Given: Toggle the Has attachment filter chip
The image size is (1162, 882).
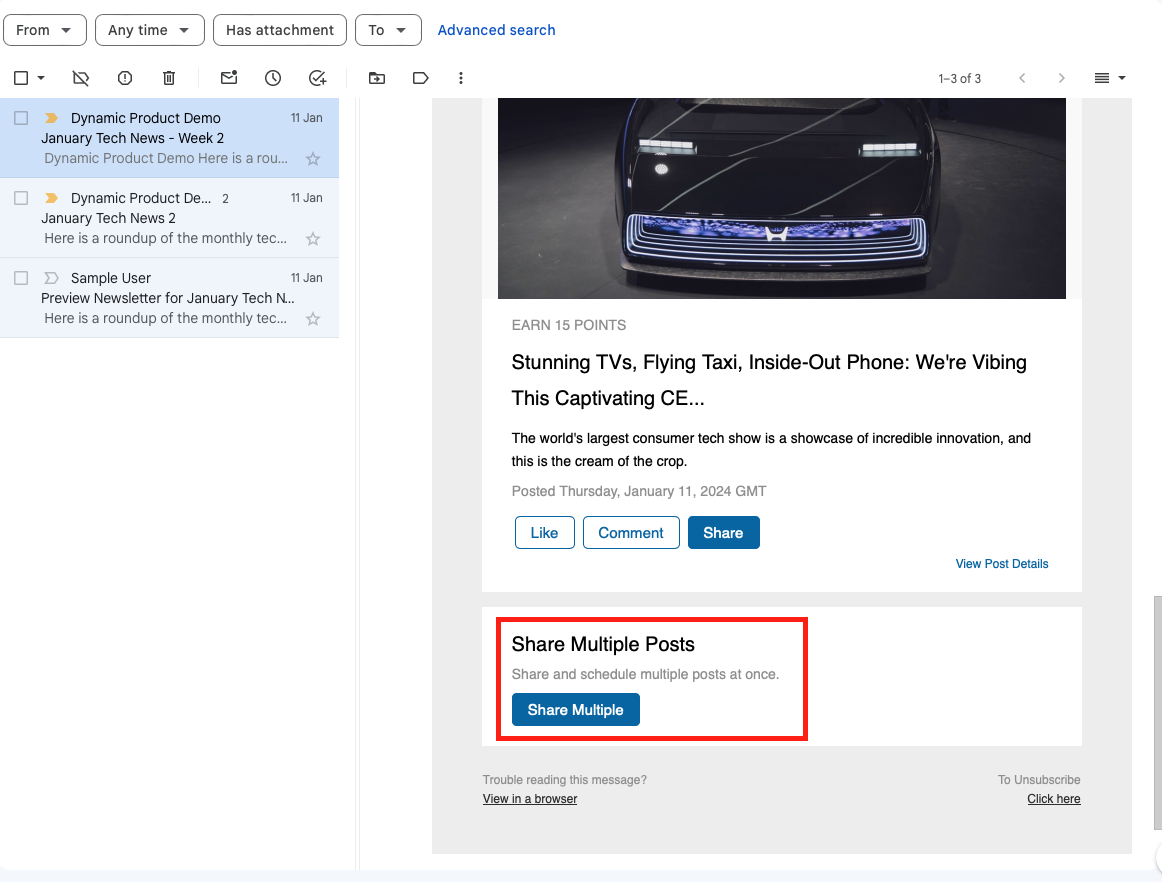Looking at the screenshot, I should click(279, 30).
